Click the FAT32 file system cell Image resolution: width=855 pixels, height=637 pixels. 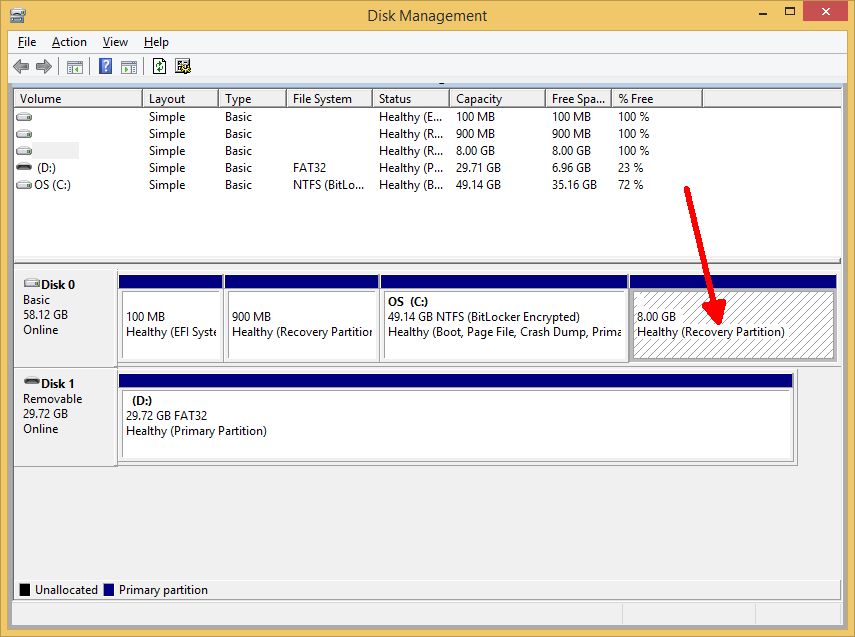309,168
